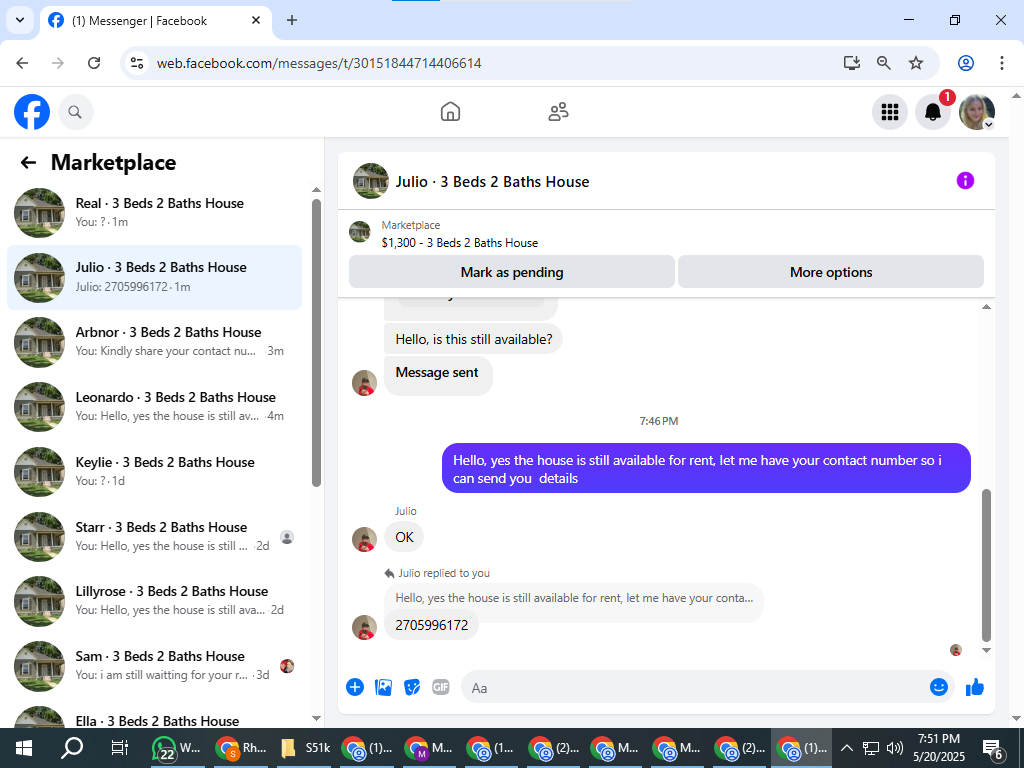This screenshot has width=1024, height=768.
Task: Open WhatsApp from taskbar
Action: coord(176,748)
